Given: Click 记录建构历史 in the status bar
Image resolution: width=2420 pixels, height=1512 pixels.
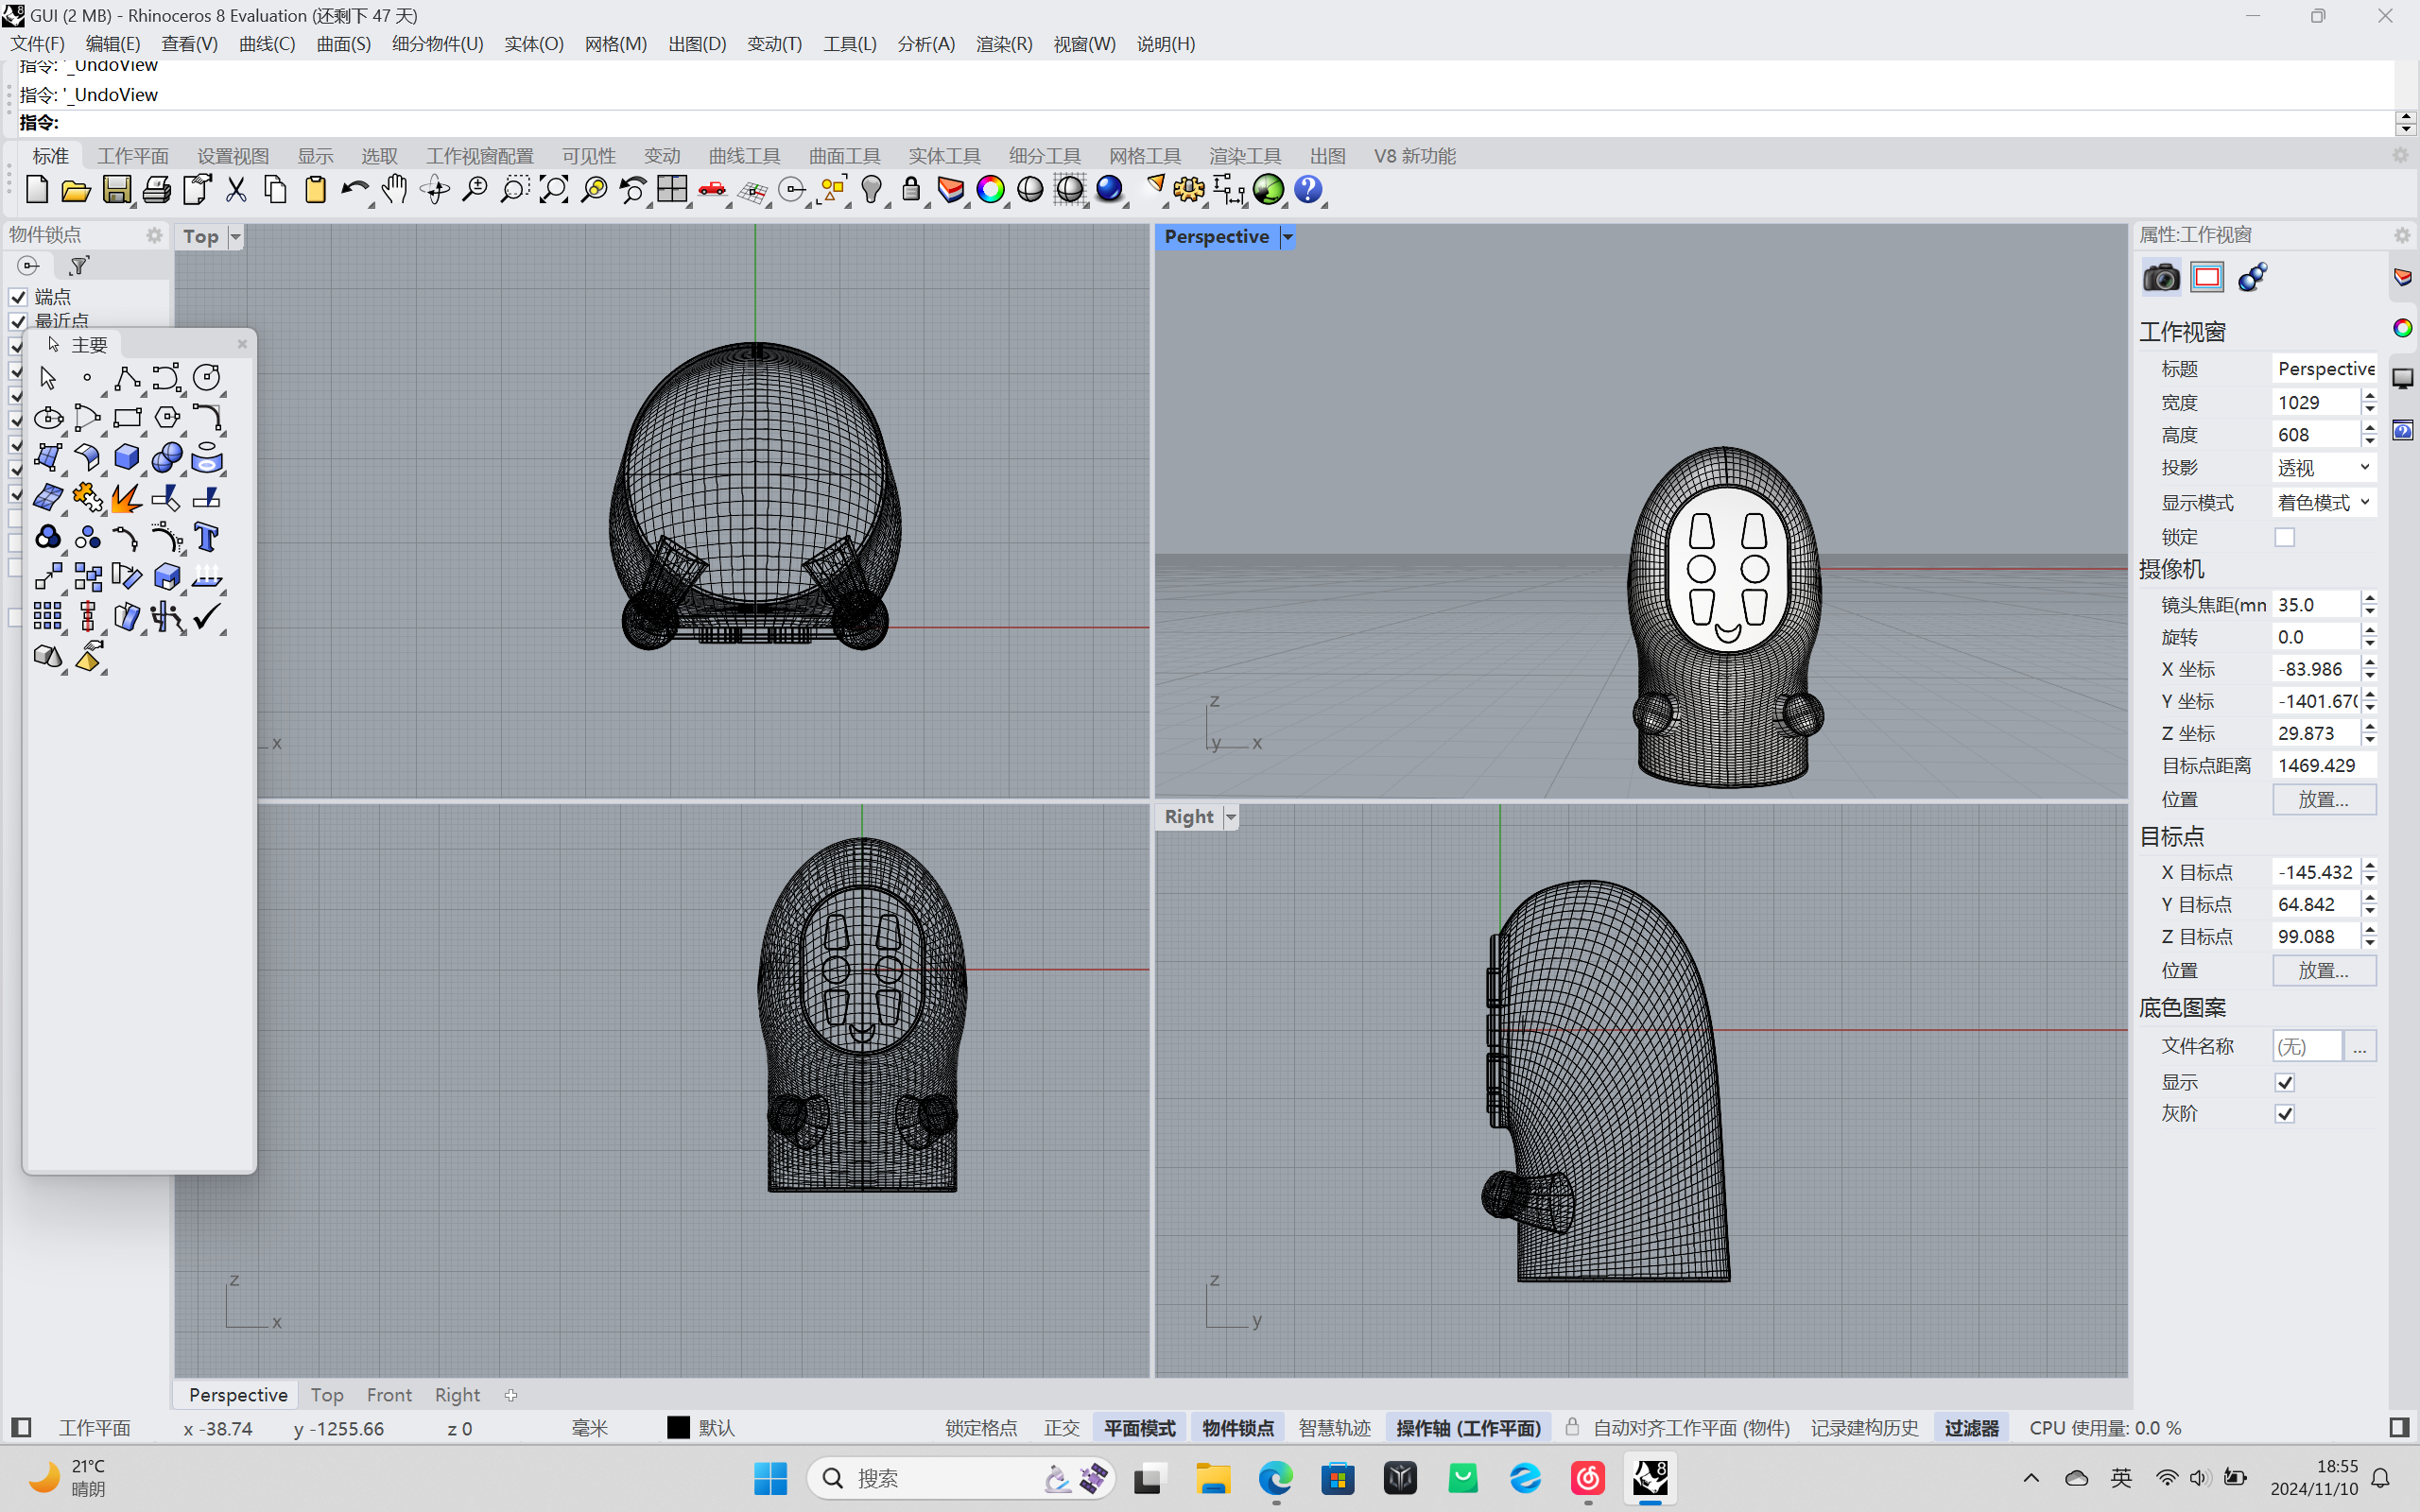Looking at the screenshot, I should (1865, 1428).
